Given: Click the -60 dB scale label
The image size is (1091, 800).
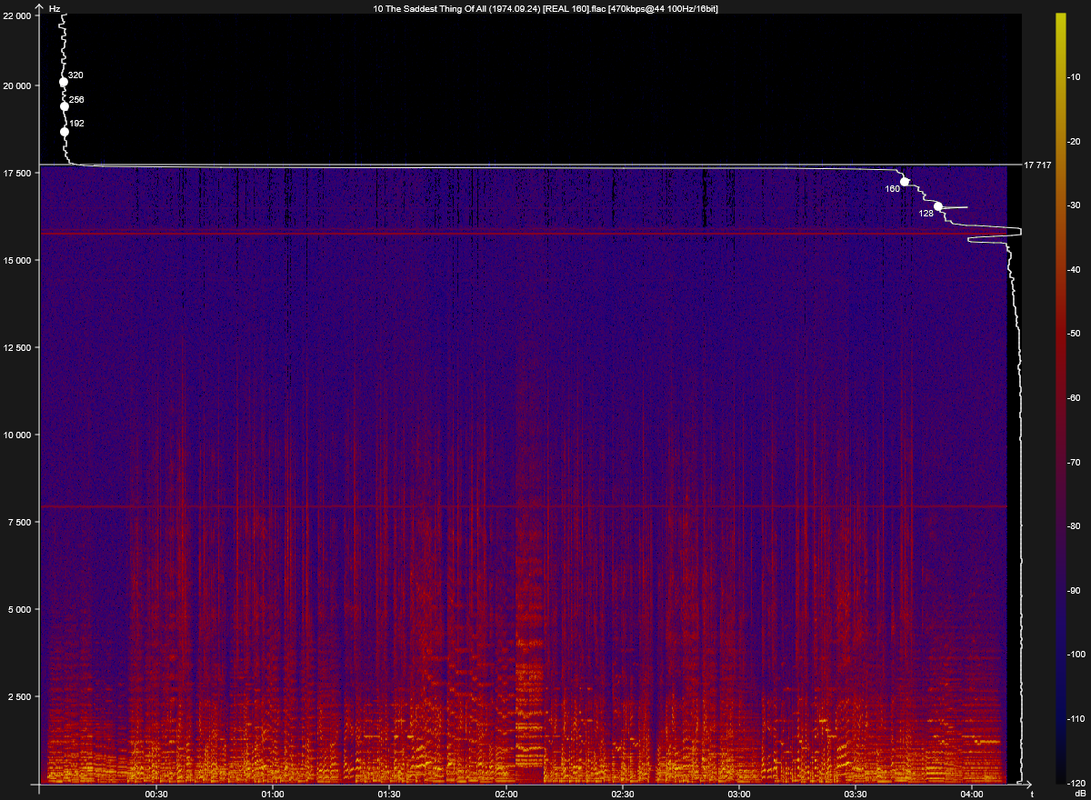Looking at the screenshot, I should click(1074, 399).
